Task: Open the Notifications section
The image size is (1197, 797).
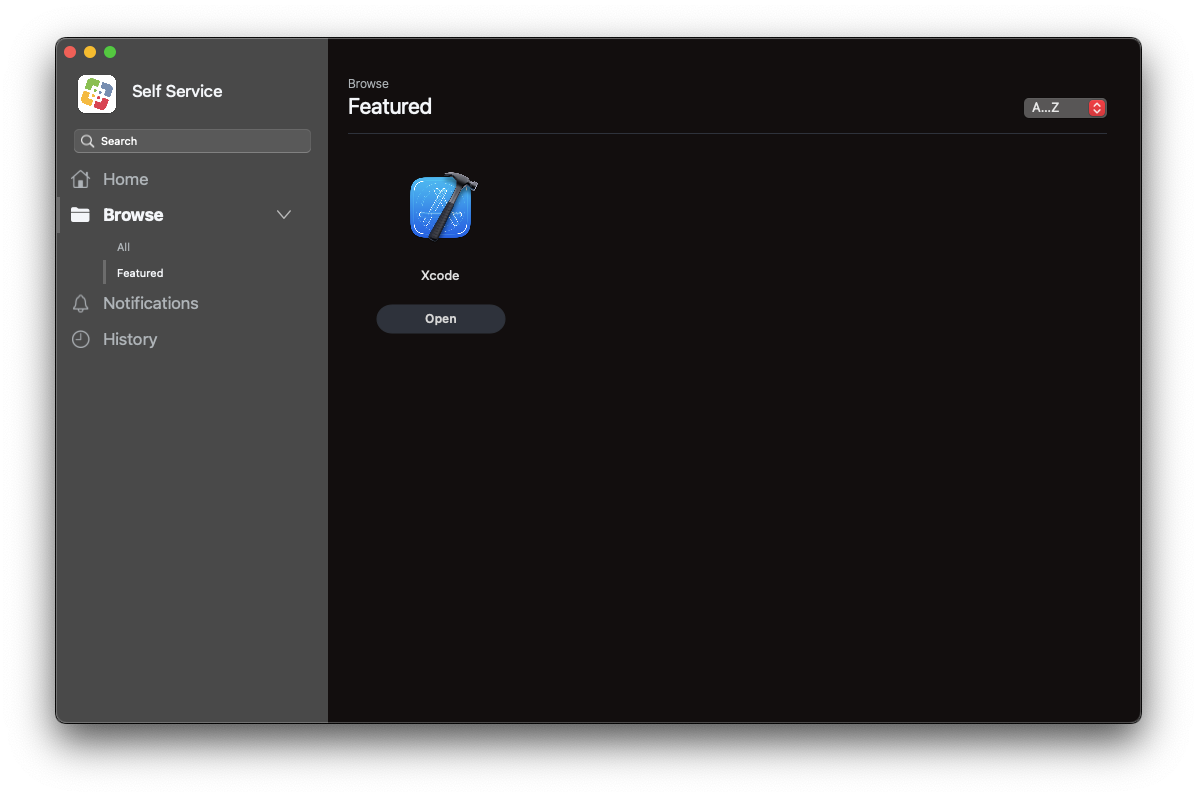Action: (x=150, y=303)
